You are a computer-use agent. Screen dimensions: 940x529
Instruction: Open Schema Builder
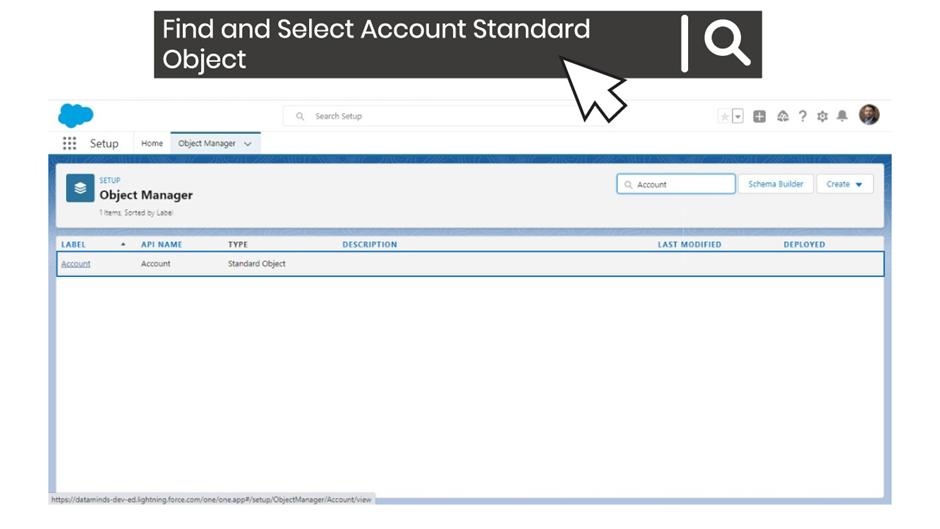(776, 184)
